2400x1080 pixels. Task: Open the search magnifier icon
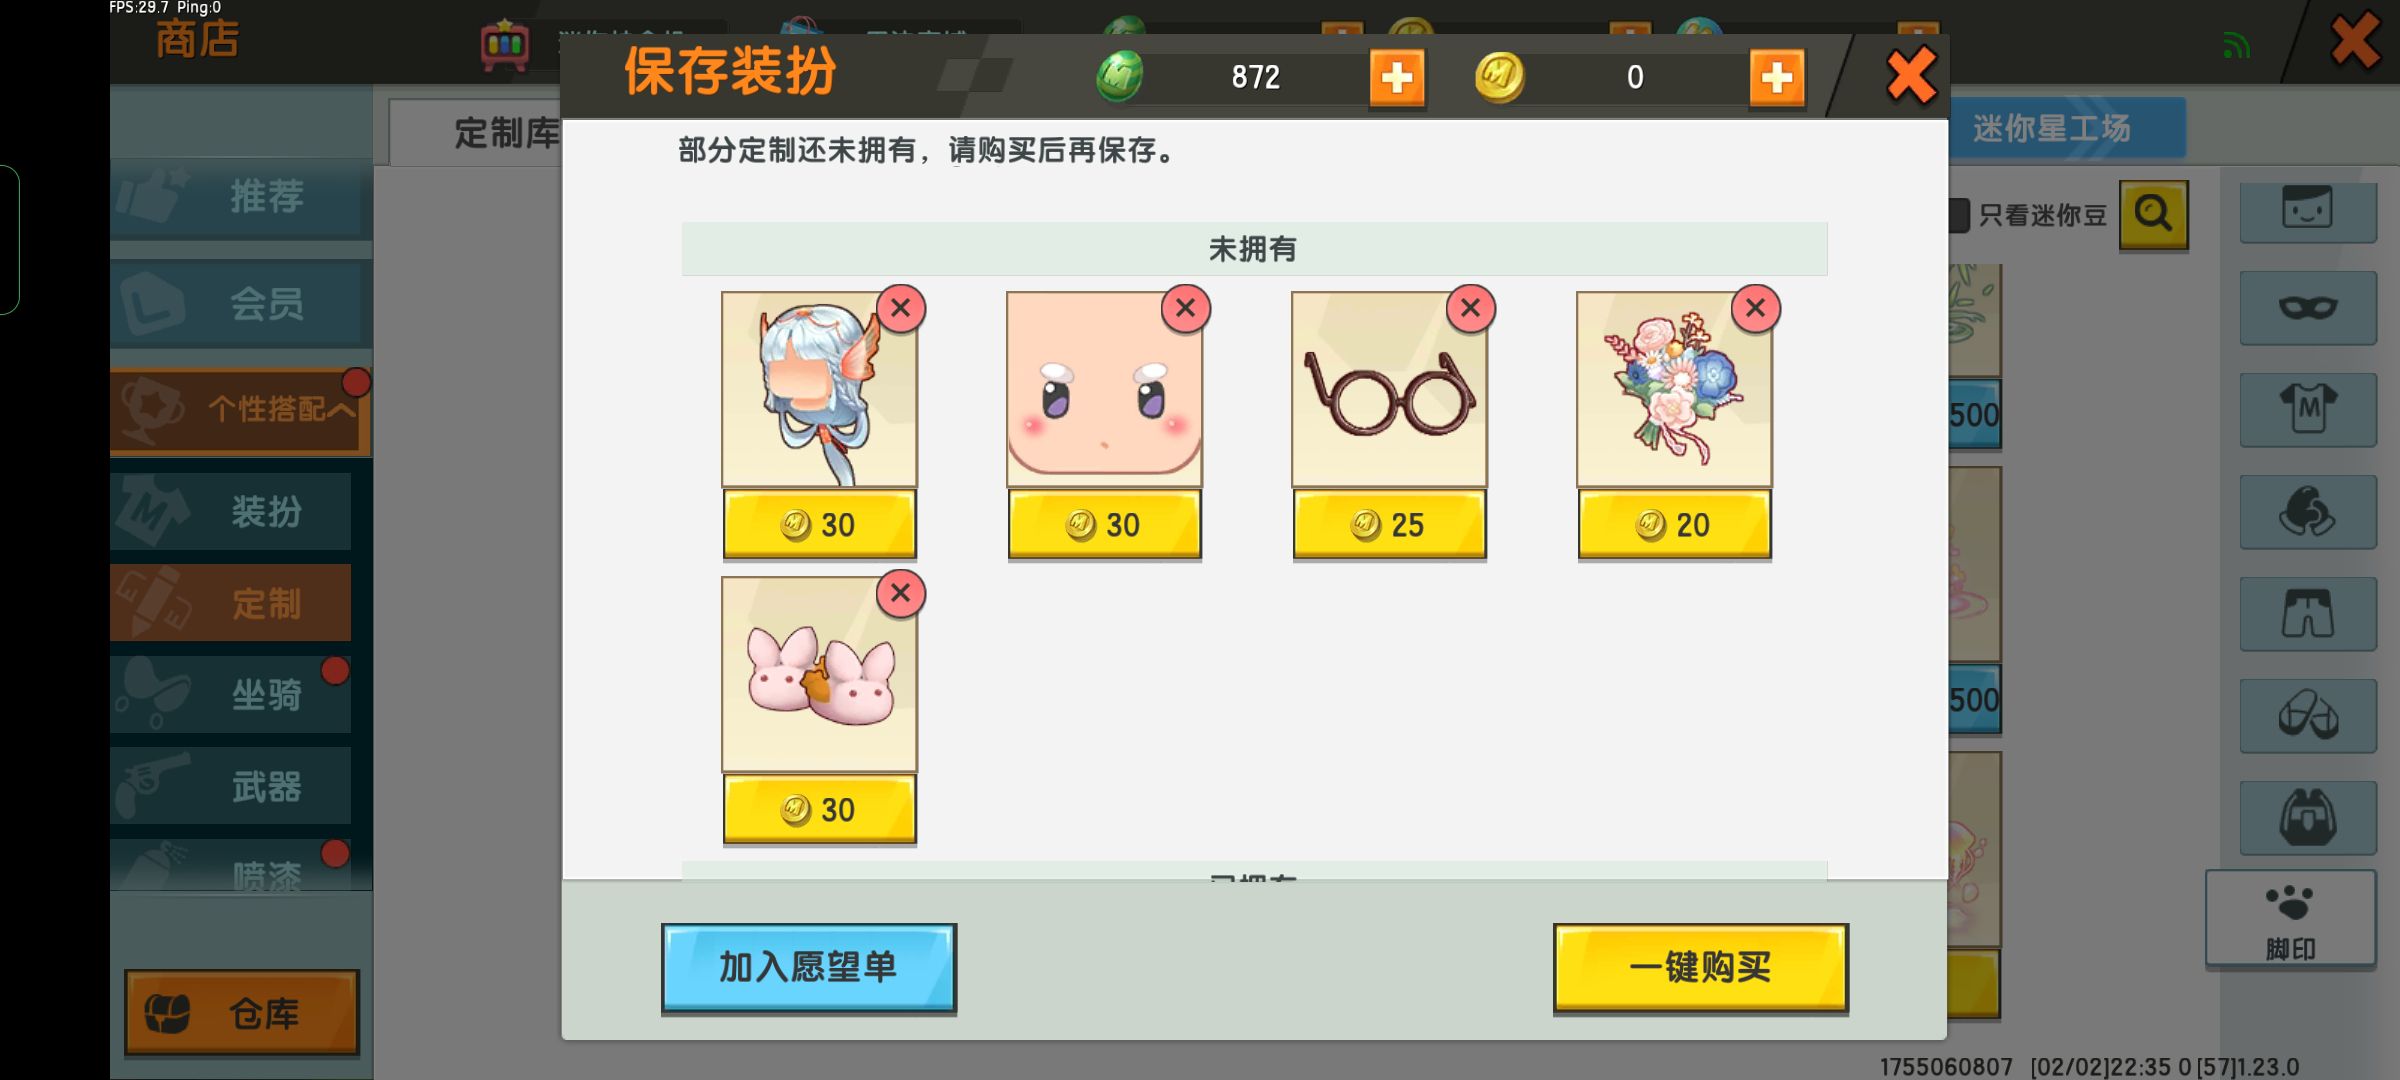click(2153, 214)
